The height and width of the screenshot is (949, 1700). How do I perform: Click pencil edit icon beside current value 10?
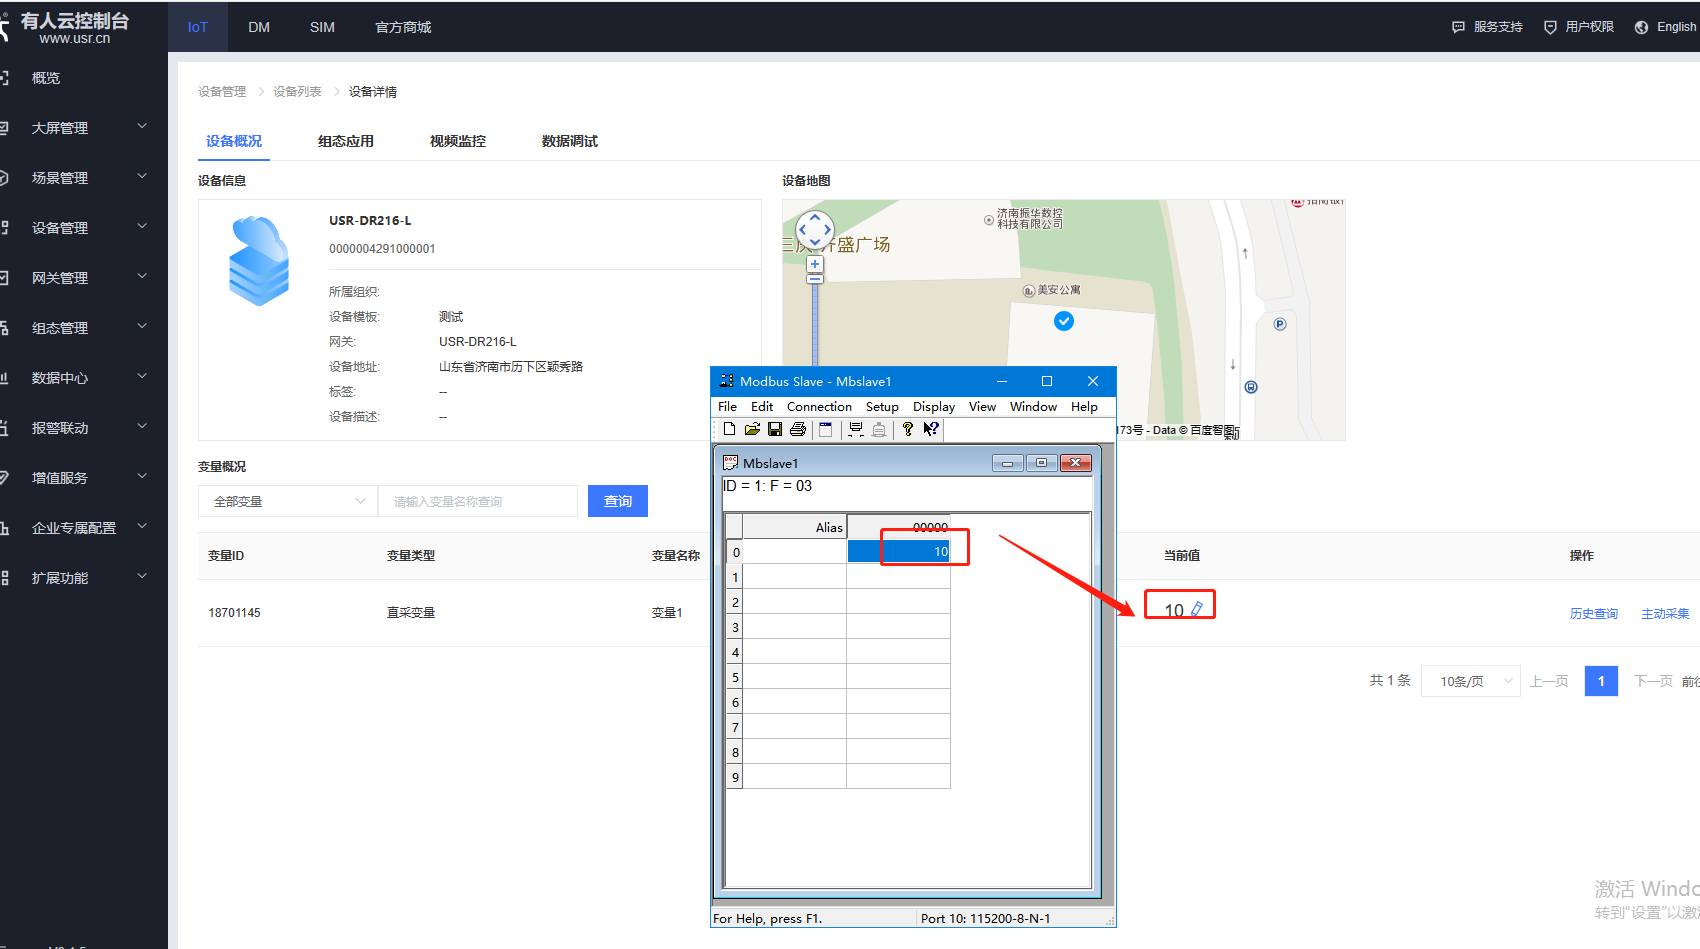tap(1197, 609)
